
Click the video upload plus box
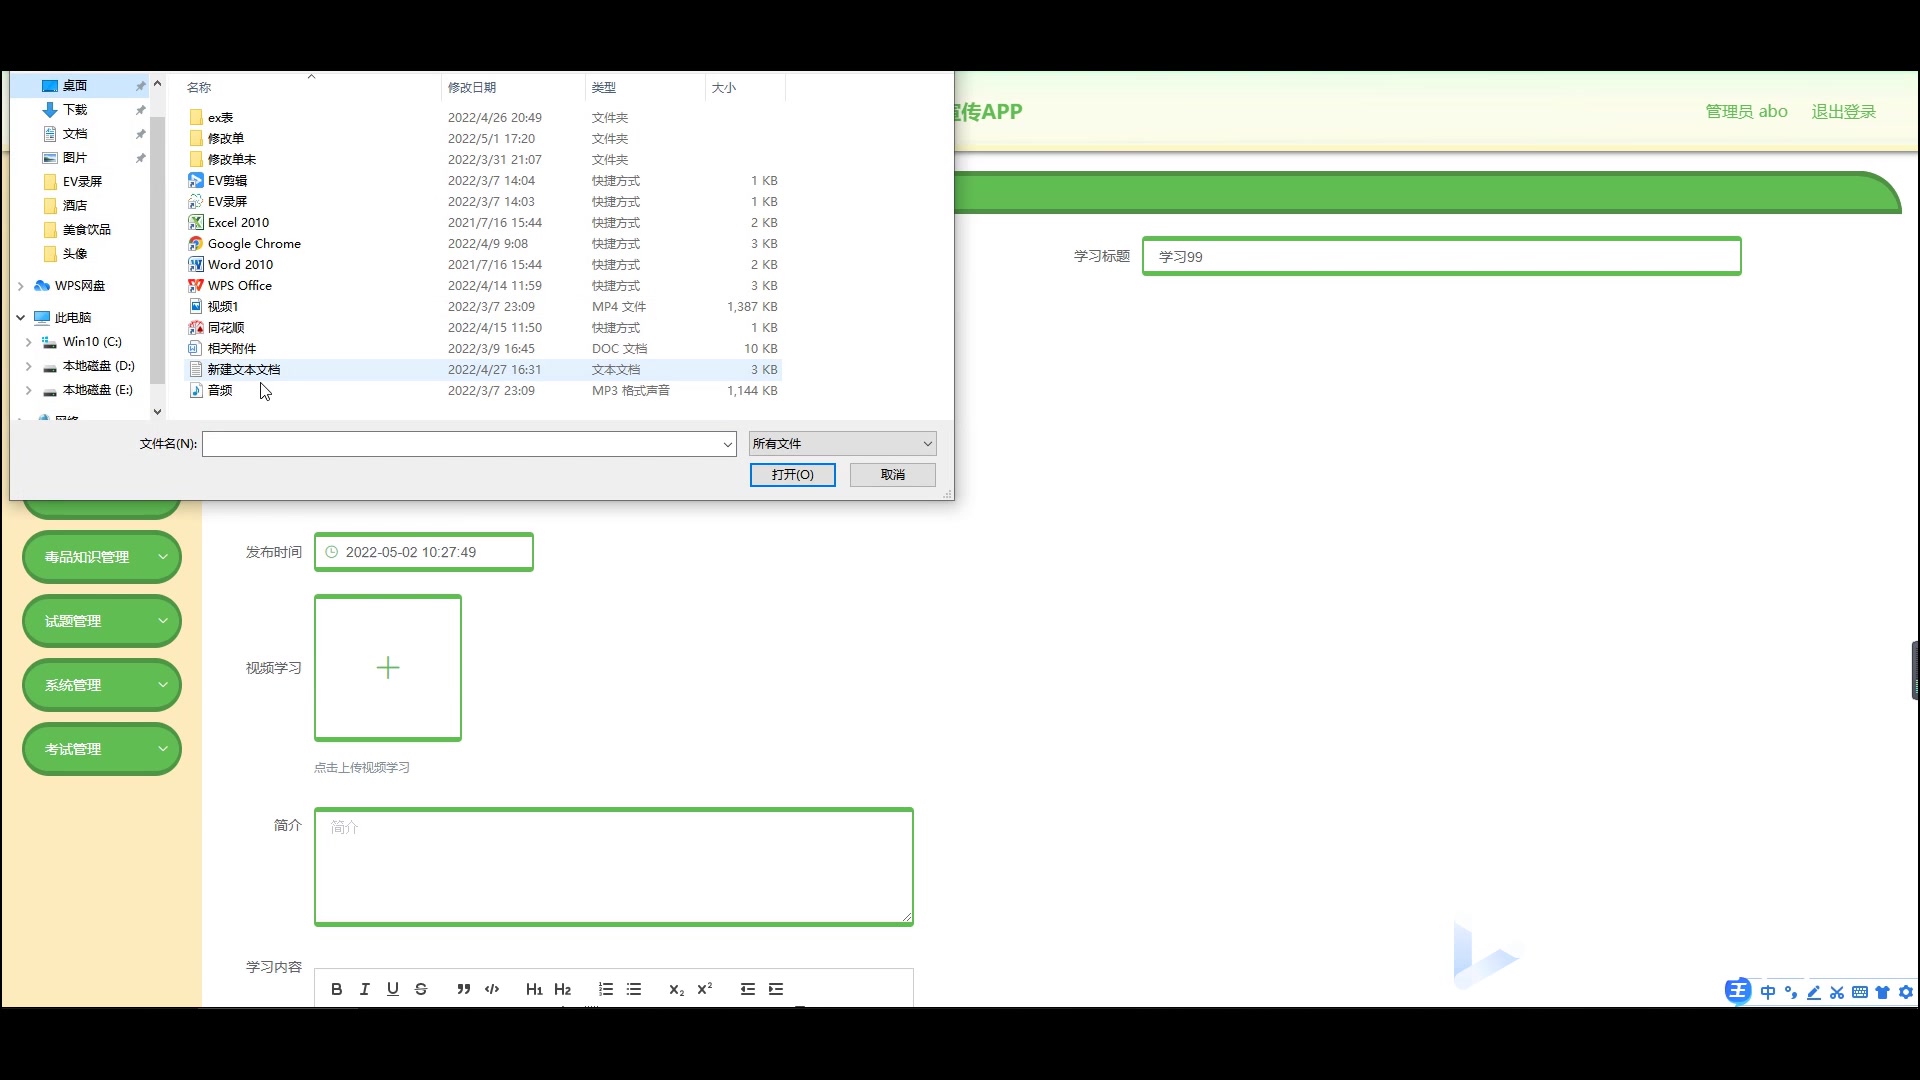(x=388, y=668)
